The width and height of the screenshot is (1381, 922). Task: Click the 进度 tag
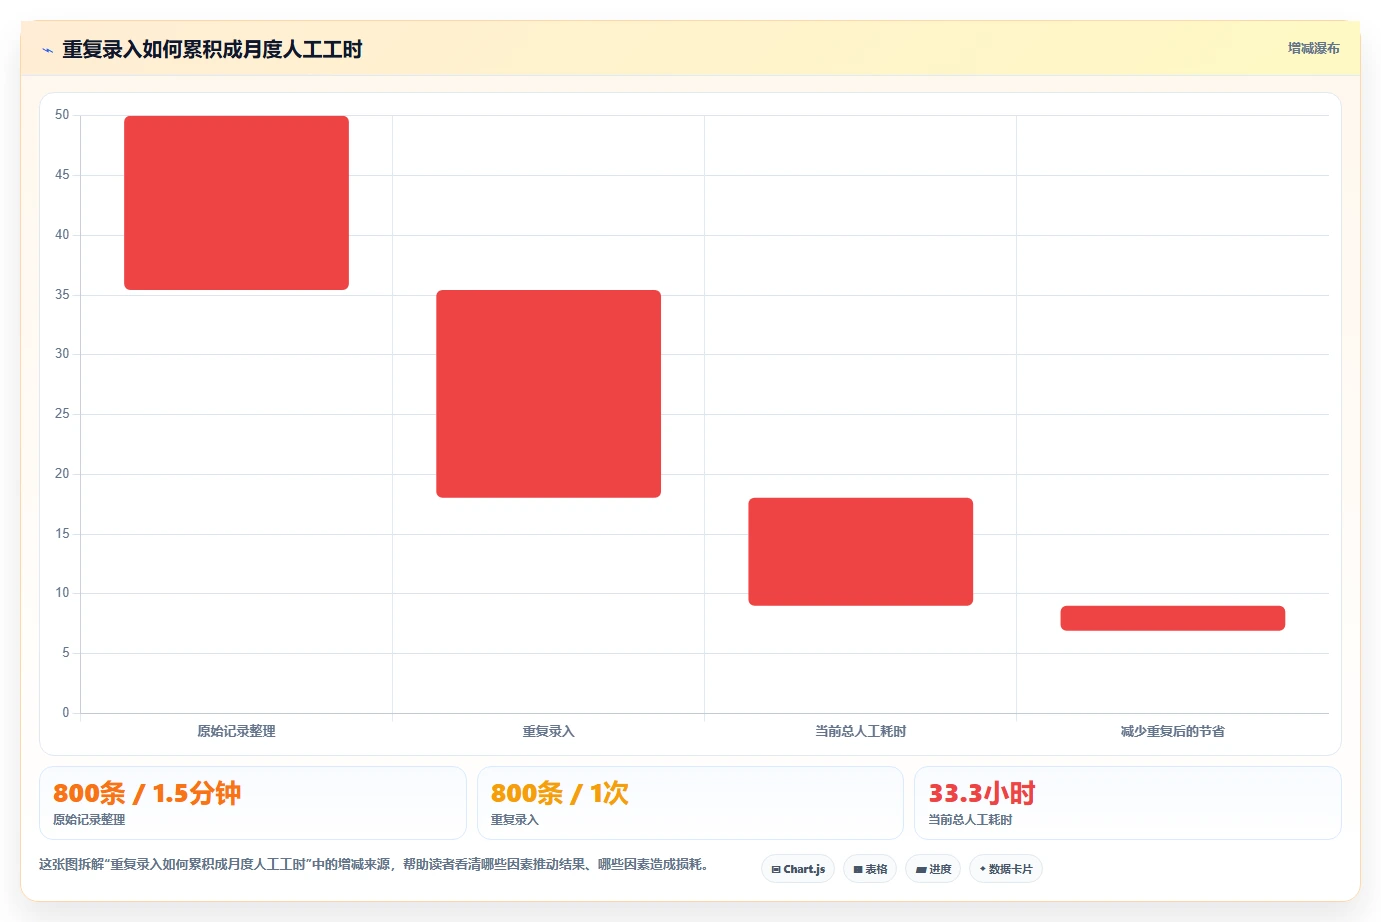933,869
